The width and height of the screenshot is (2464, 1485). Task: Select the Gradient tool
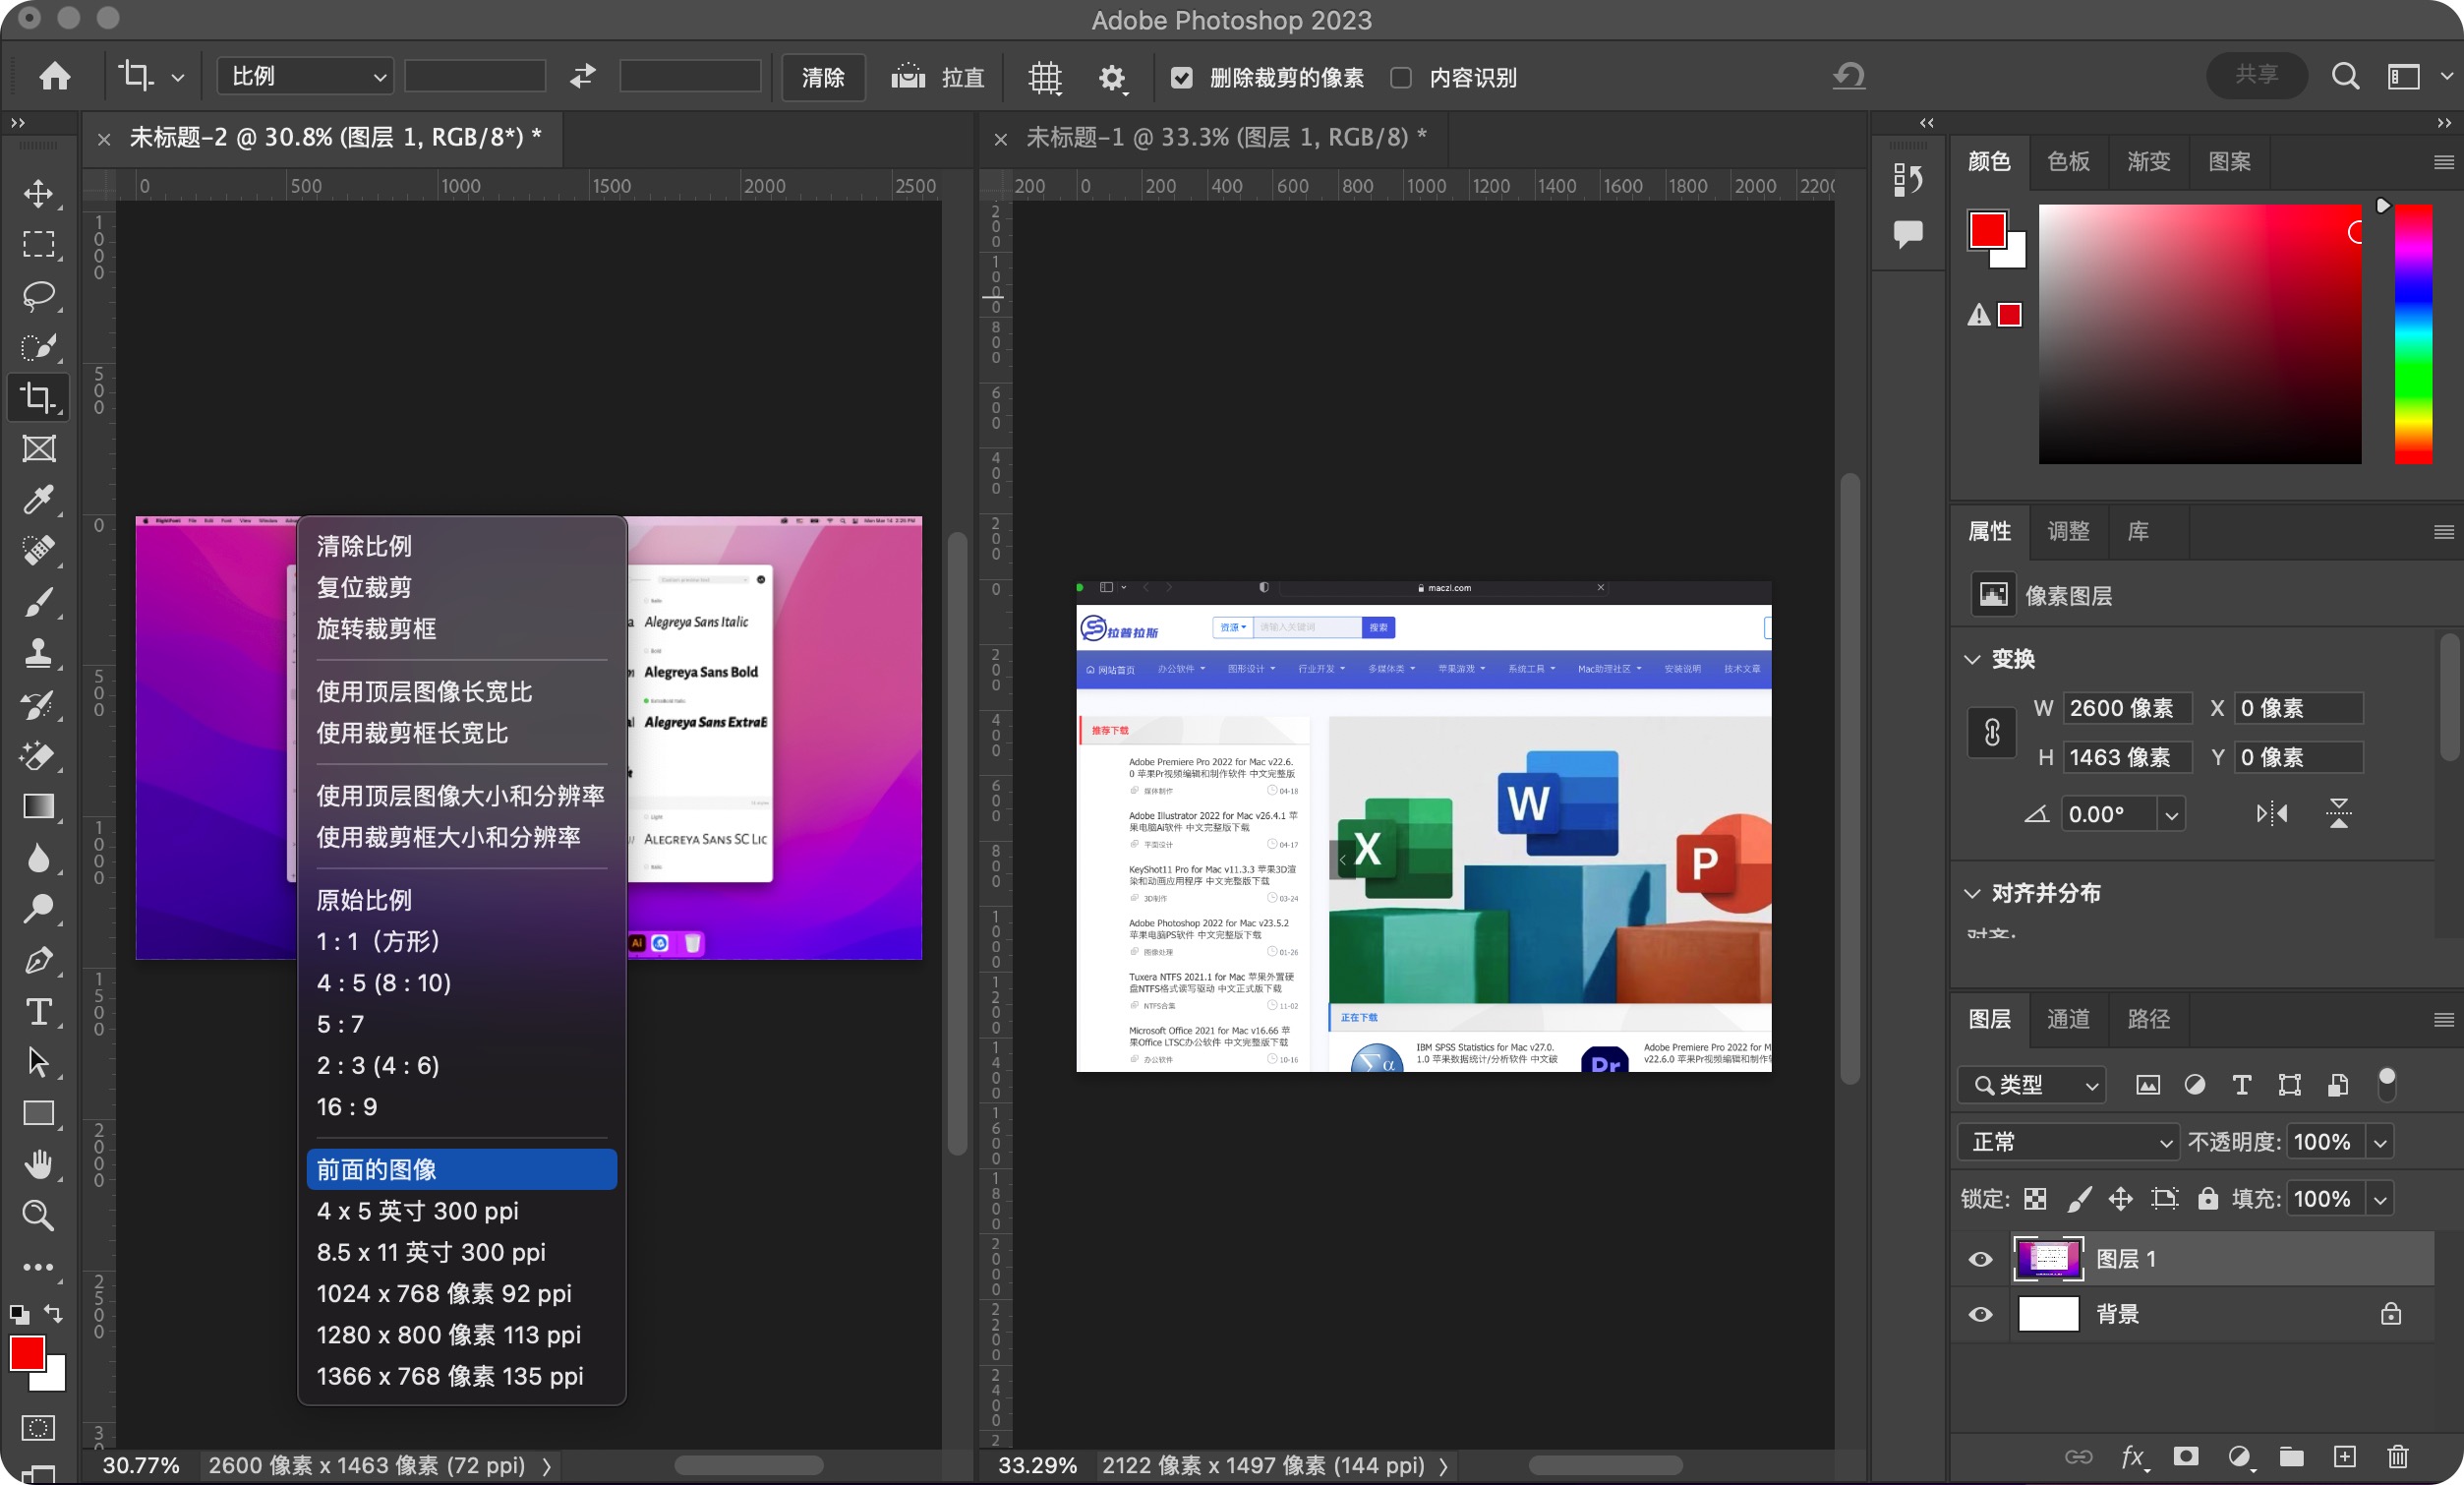(x=39, y=807)
